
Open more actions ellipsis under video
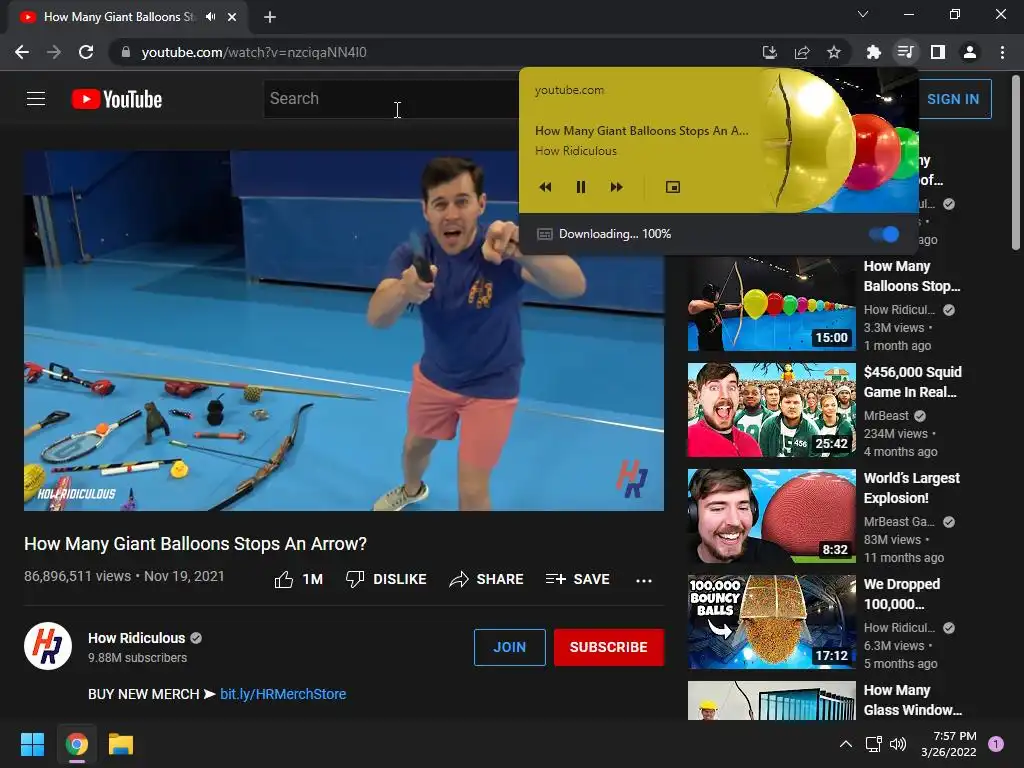pos(644,580)
